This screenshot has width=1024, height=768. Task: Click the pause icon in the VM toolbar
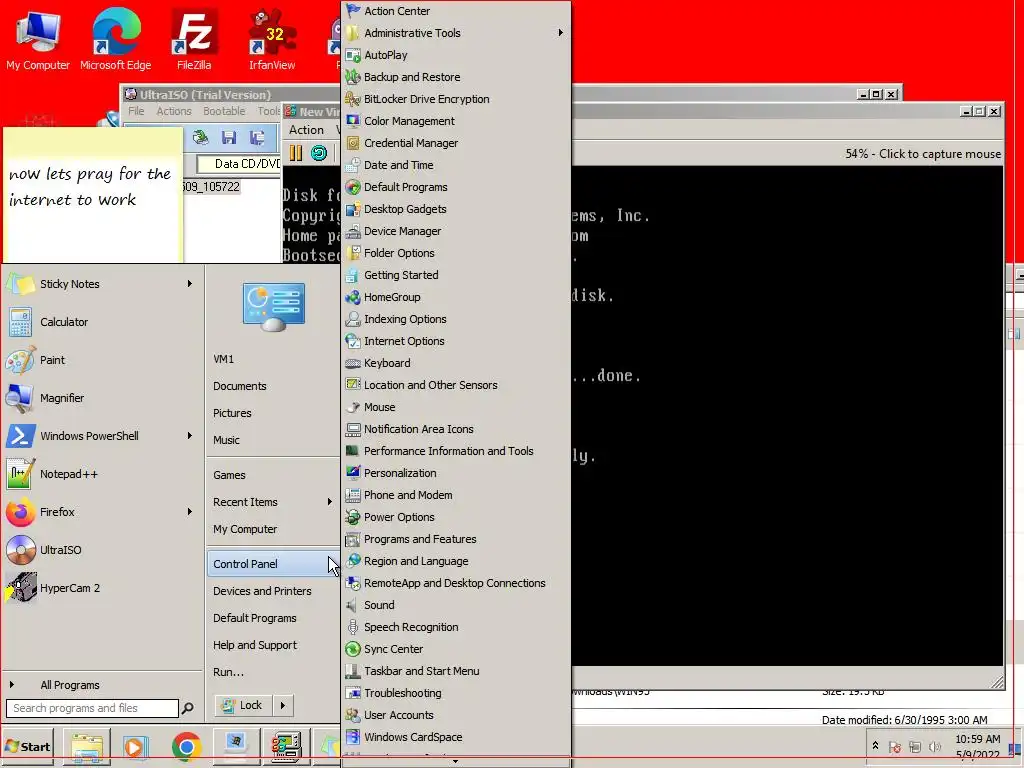[x=296, y=153]
